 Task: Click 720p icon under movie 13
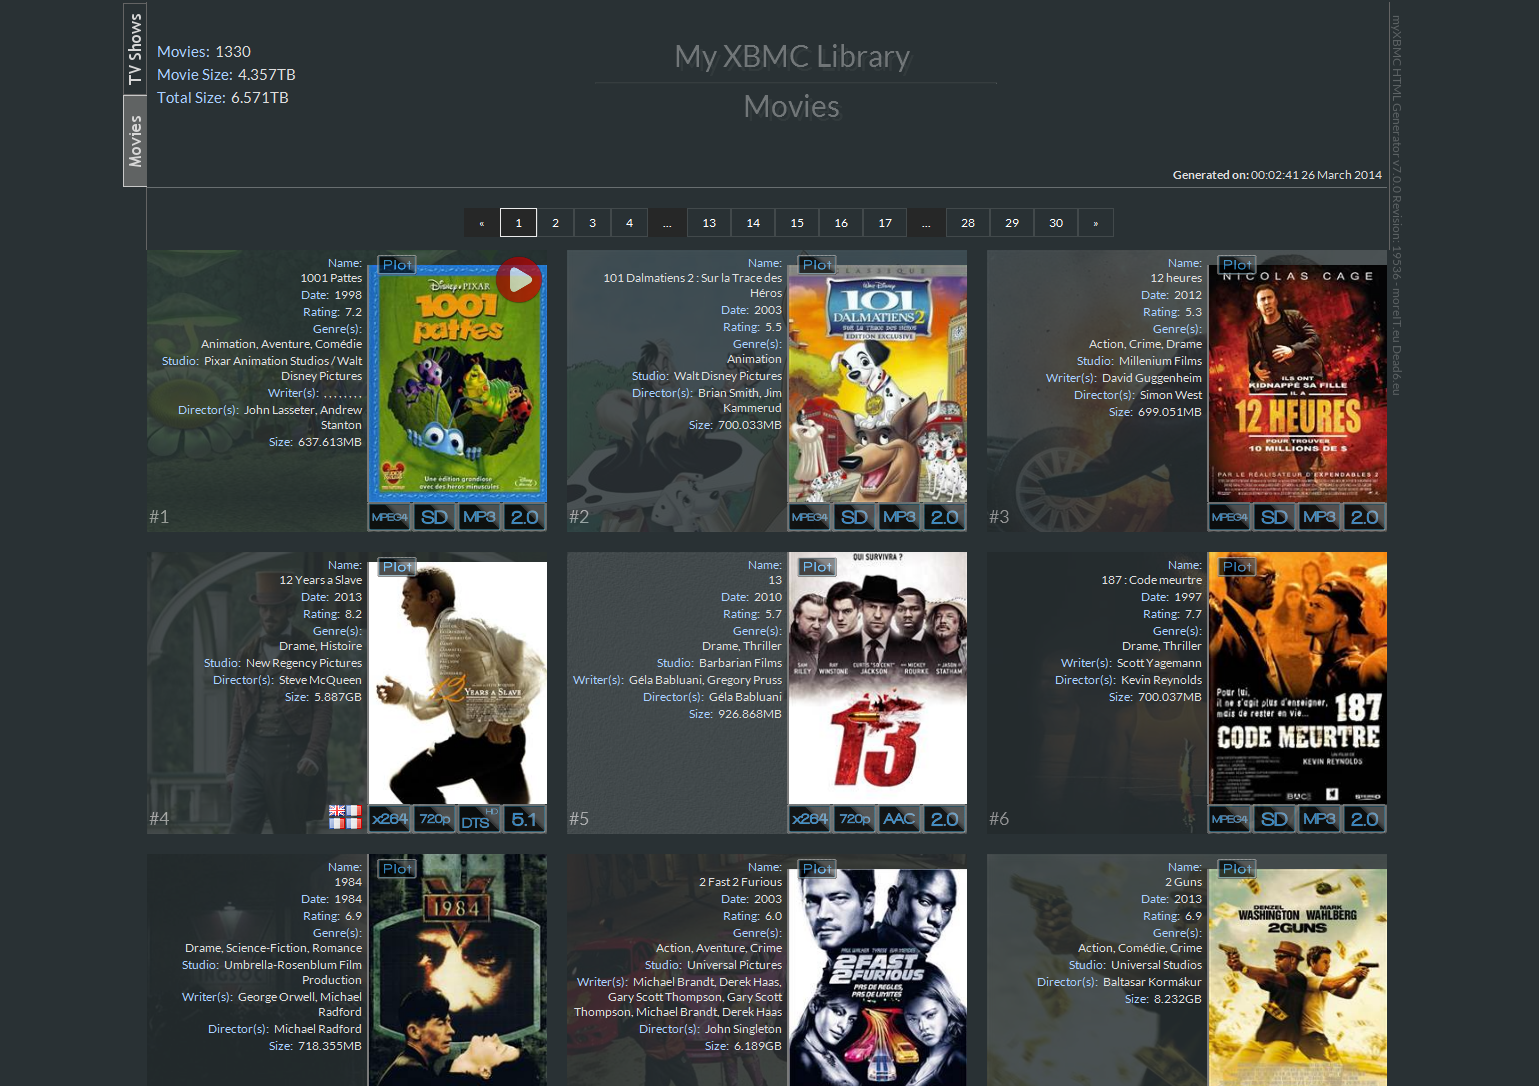click(855, 819)
